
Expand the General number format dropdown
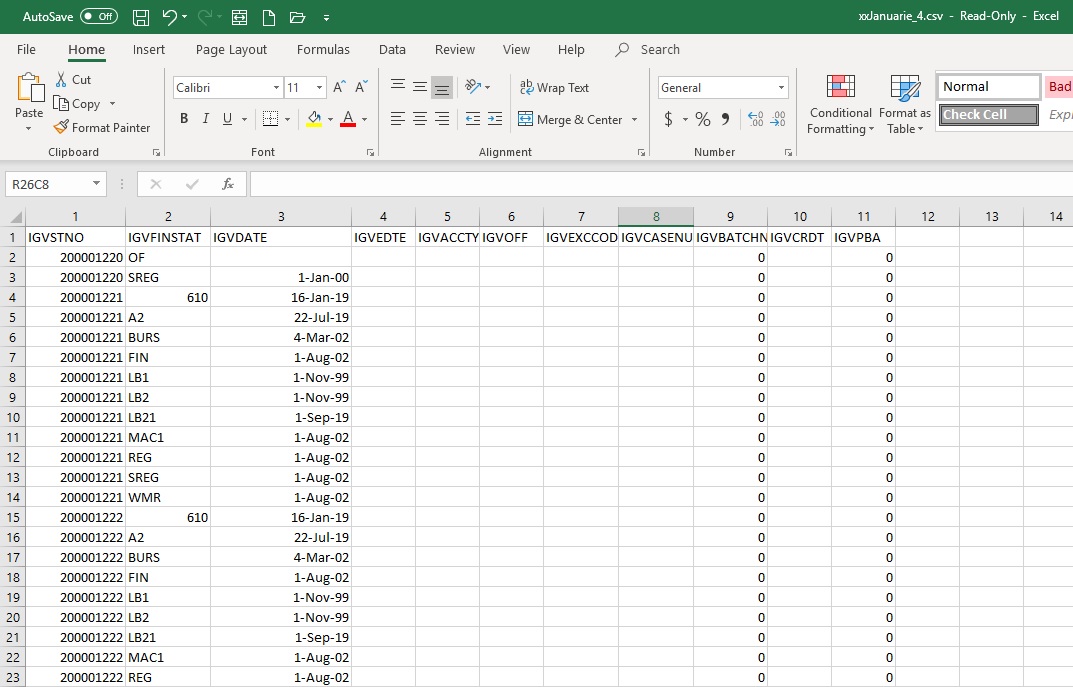coord(781,88)
